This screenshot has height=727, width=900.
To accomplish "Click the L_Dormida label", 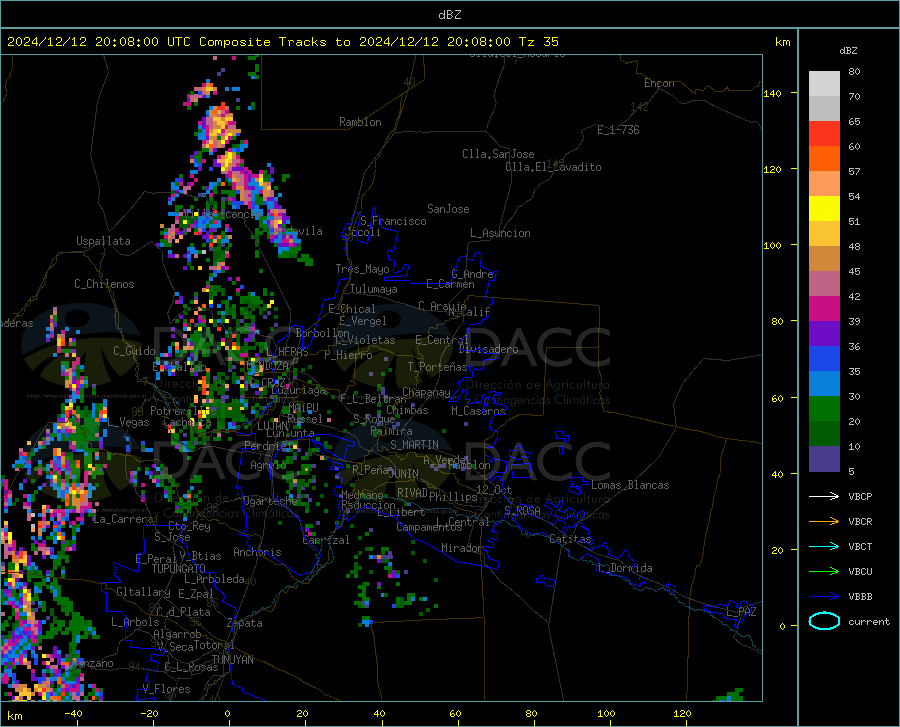I will [625, 568].
